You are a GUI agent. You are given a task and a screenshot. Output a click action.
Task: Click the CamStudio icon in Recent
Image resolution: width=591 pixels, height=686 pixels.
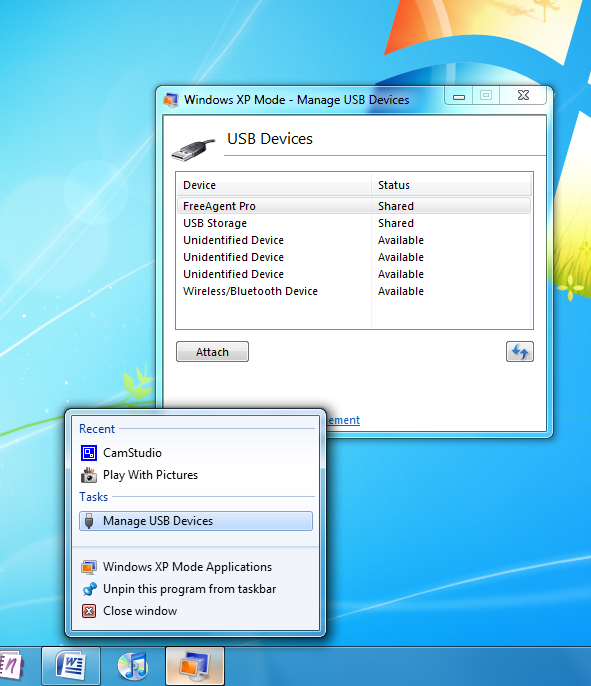(x=89, y=453)
